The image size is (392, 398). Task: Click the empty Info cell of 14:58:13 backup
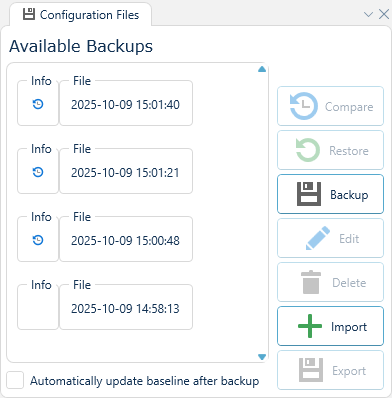[38, 307]
